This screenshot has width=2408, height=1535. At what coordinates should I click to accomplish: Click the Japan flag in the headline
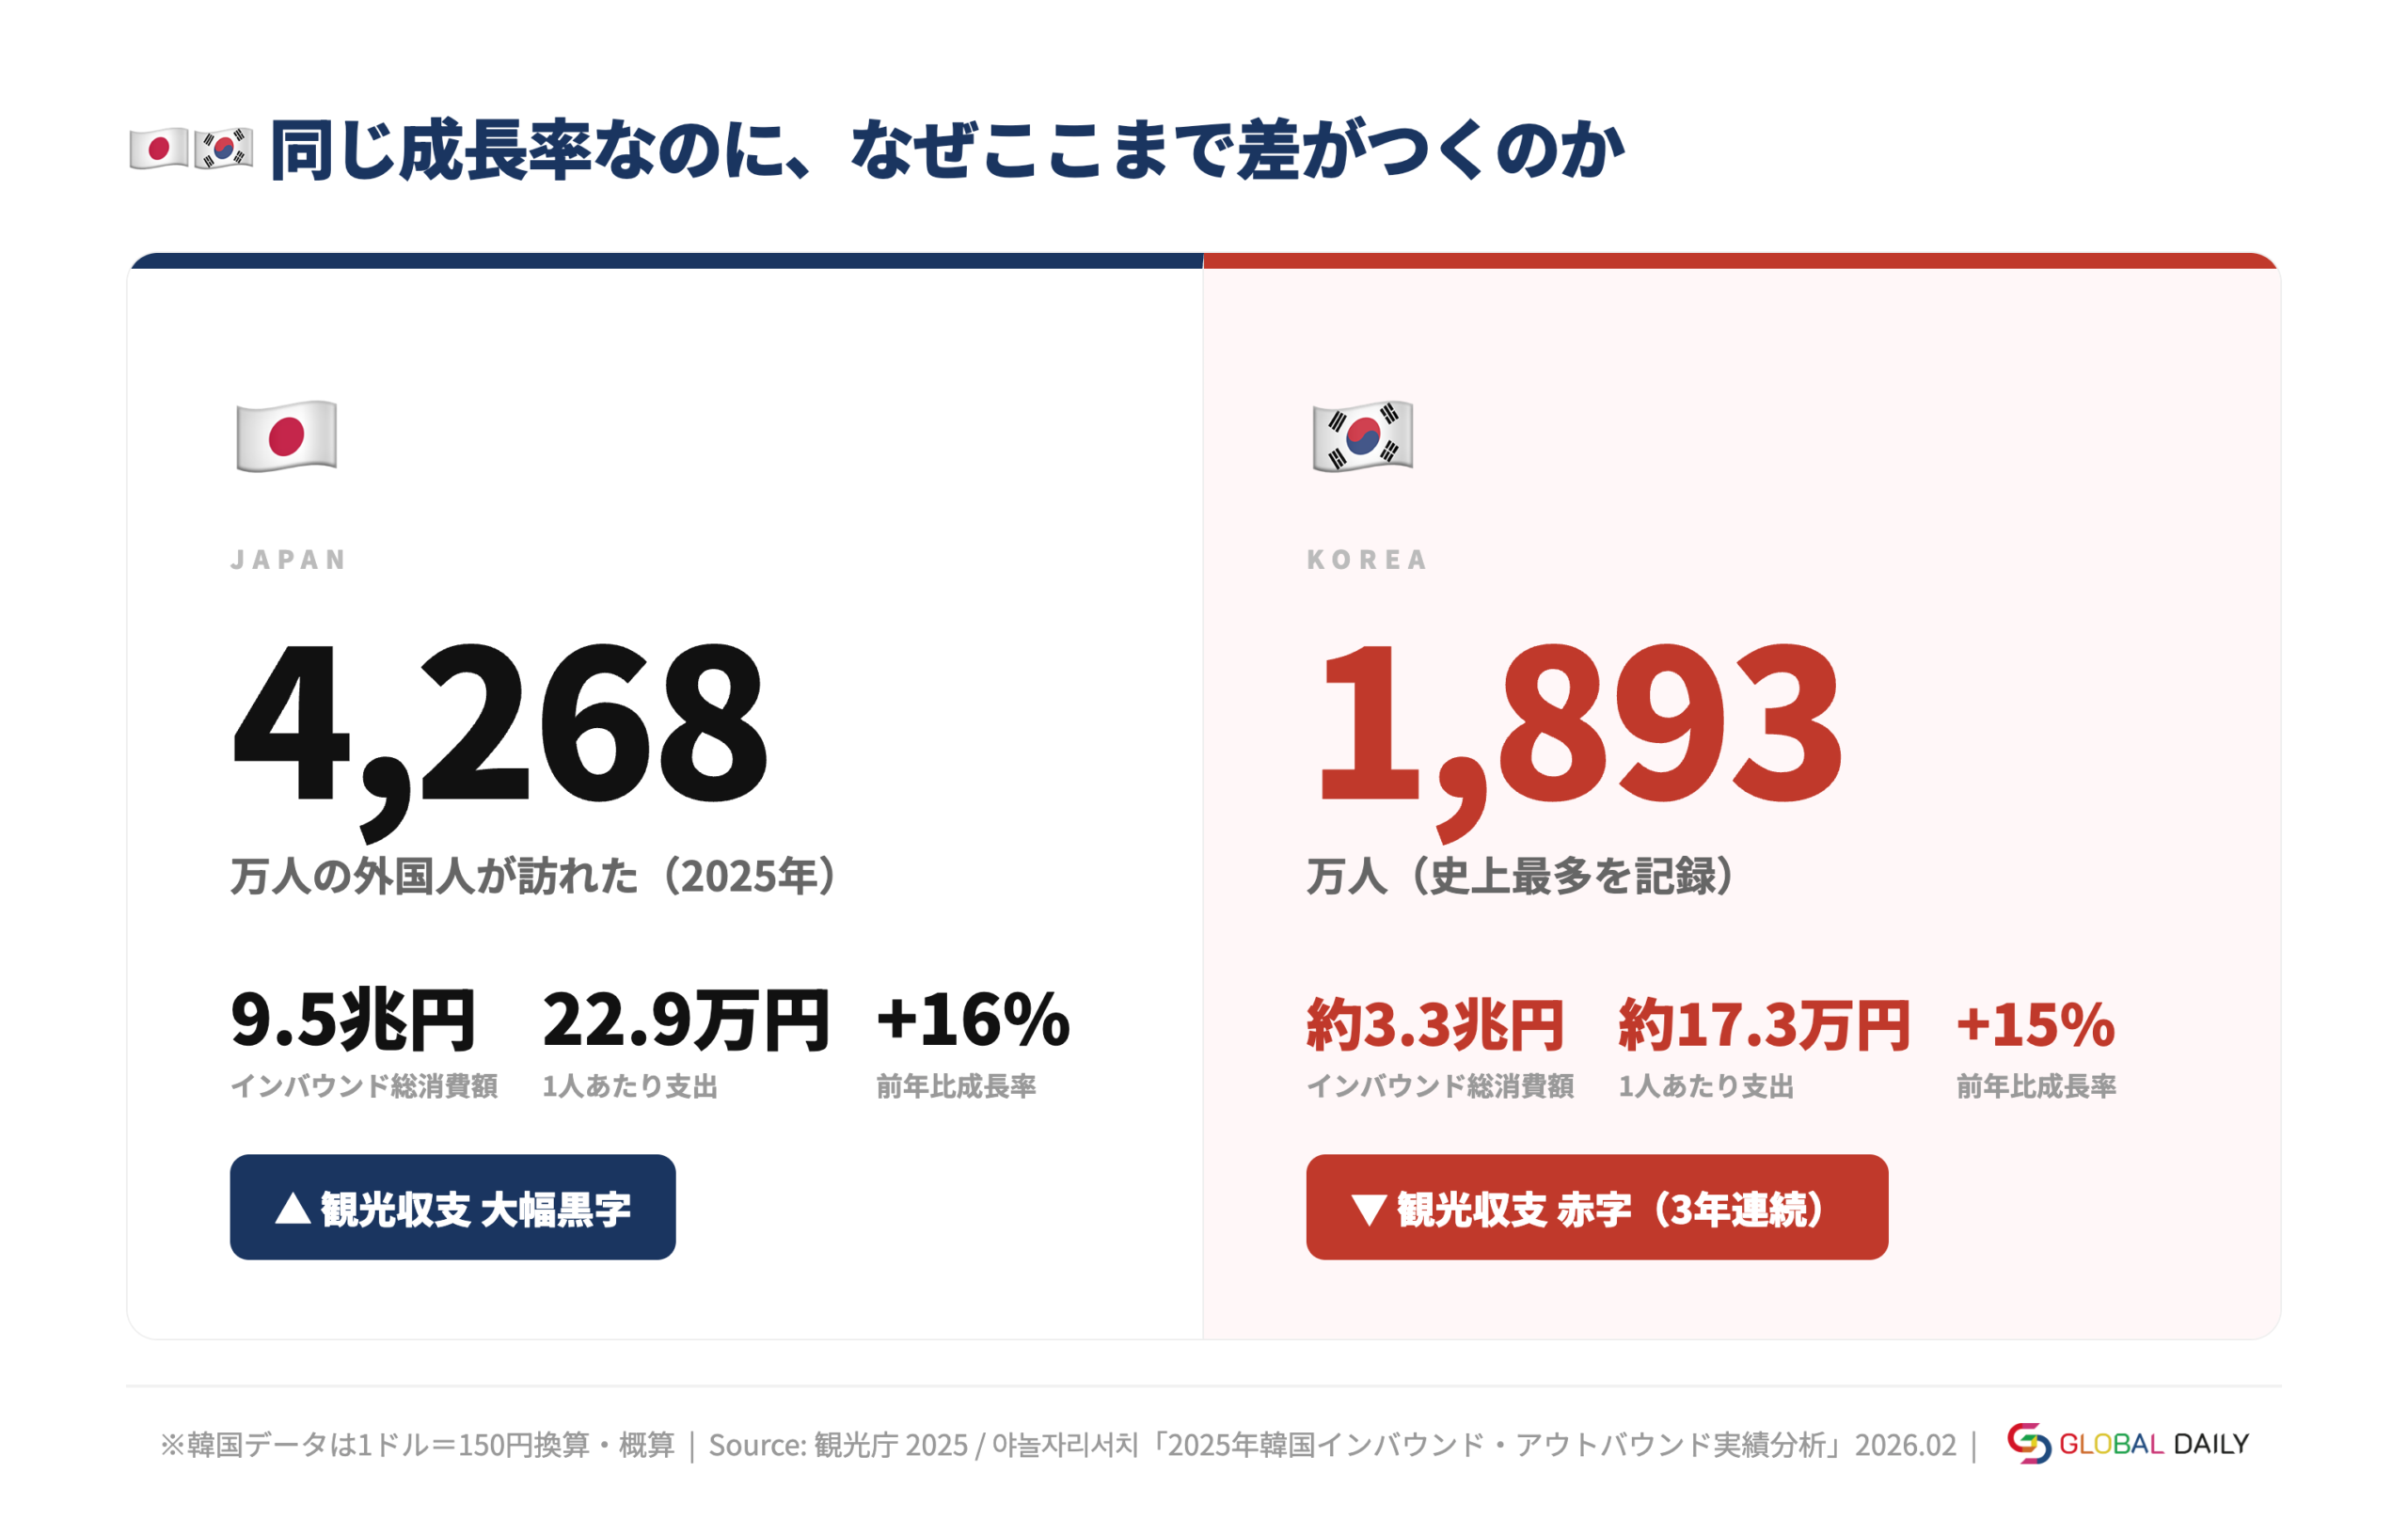coord(159,149)
